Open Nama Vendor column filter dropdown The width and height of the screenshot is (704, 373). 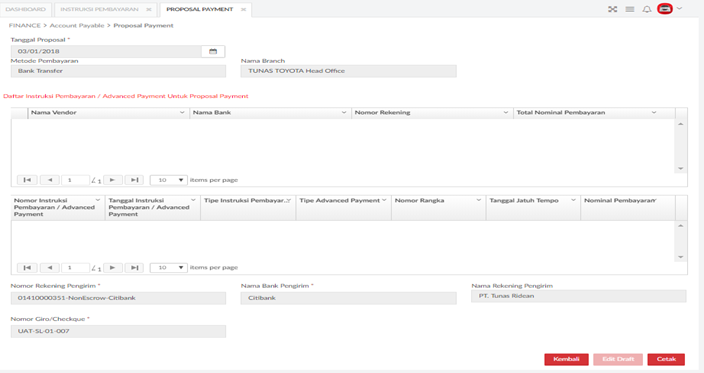[182, 113]
